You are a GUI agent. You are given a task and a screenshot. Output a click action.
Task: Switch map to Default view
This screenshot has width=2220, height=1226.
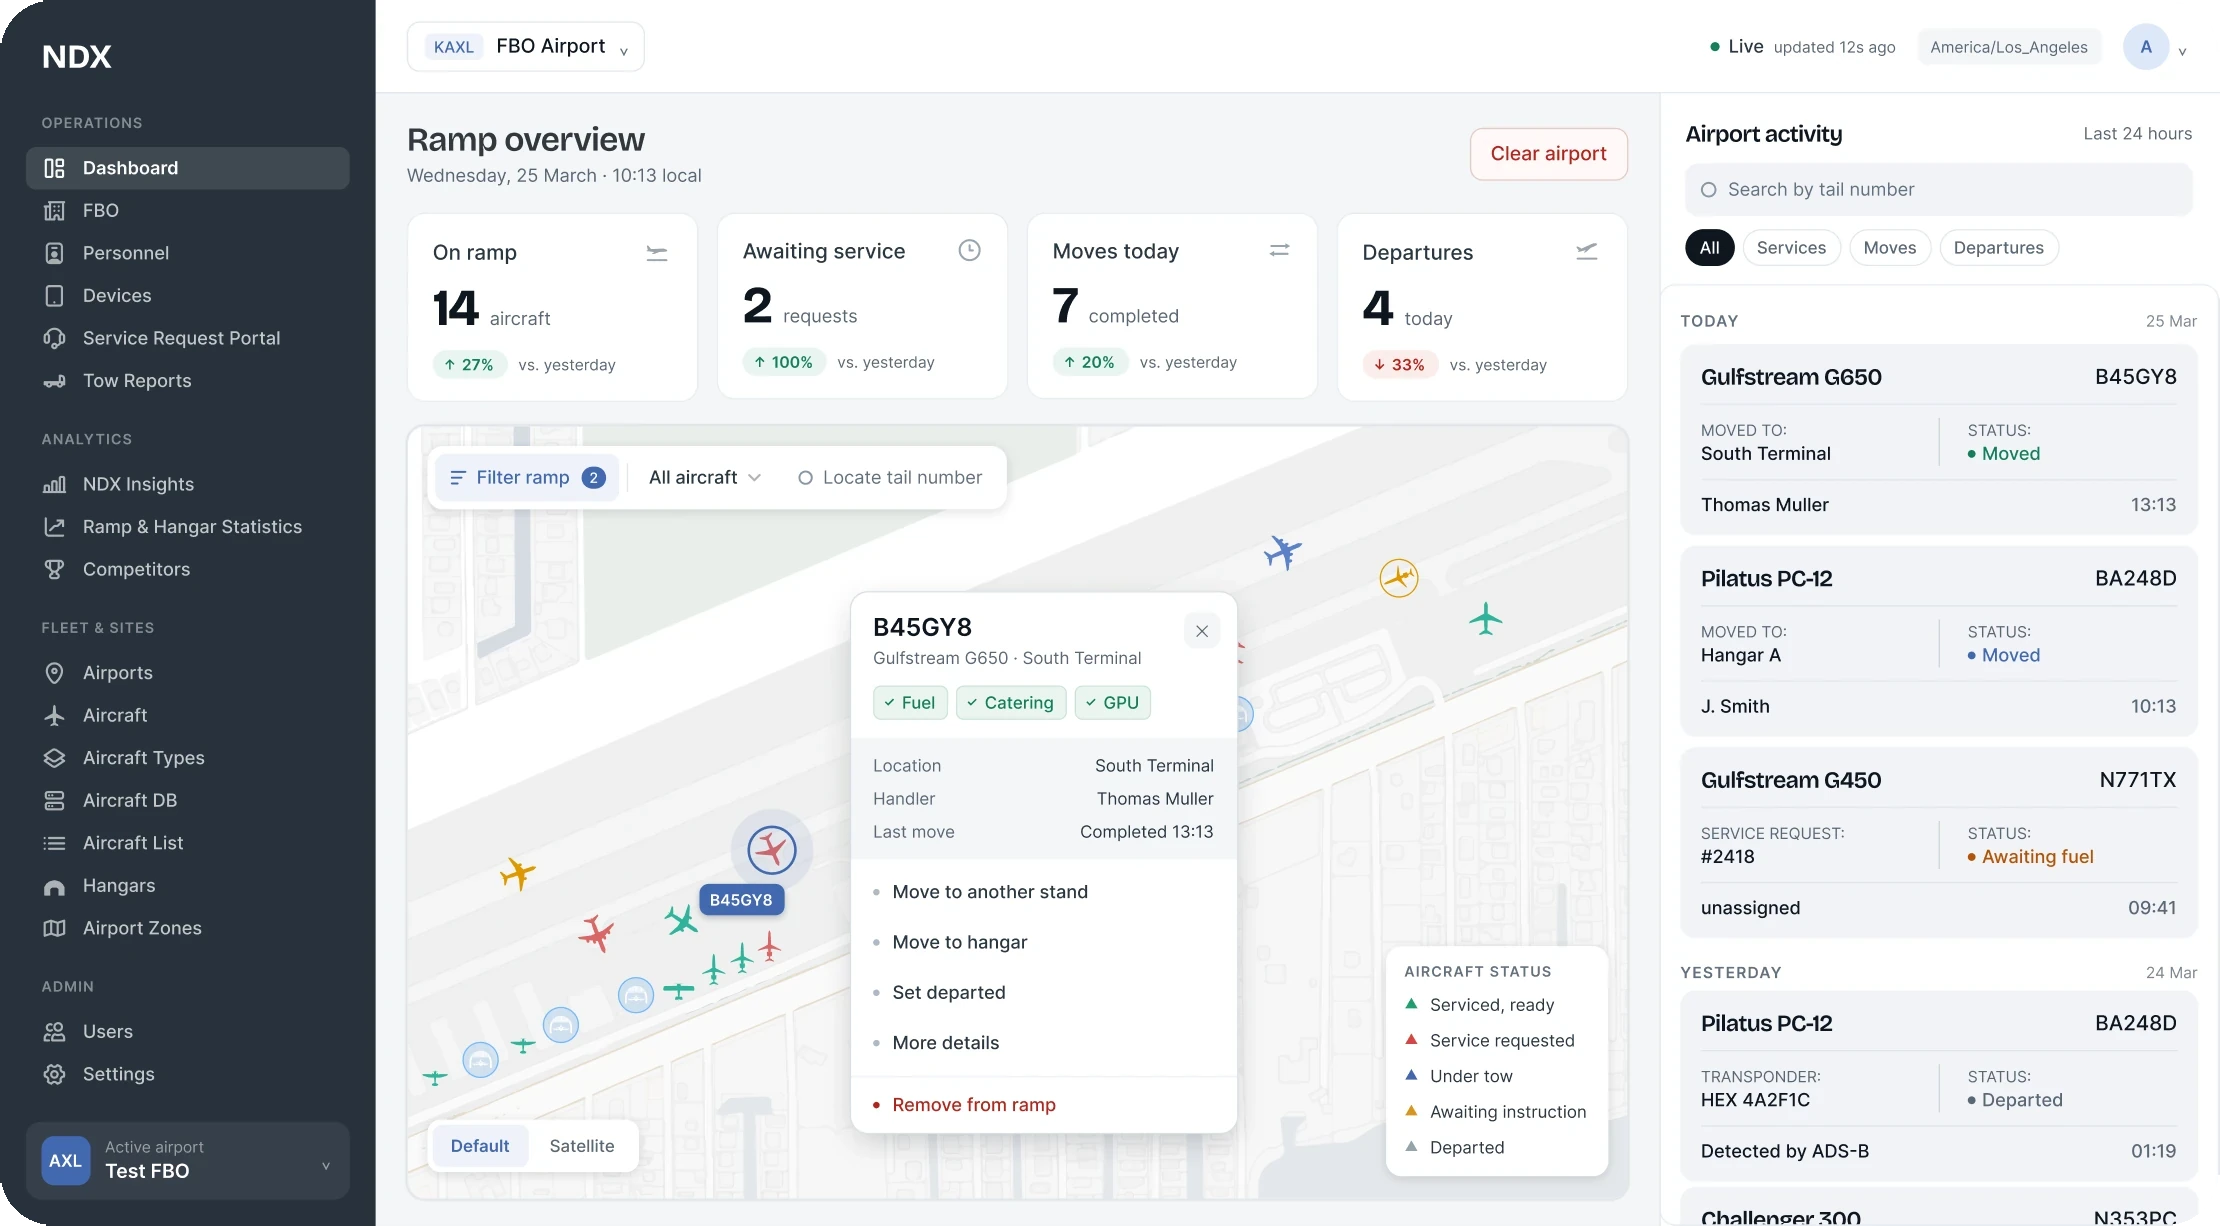point(480,1146)
